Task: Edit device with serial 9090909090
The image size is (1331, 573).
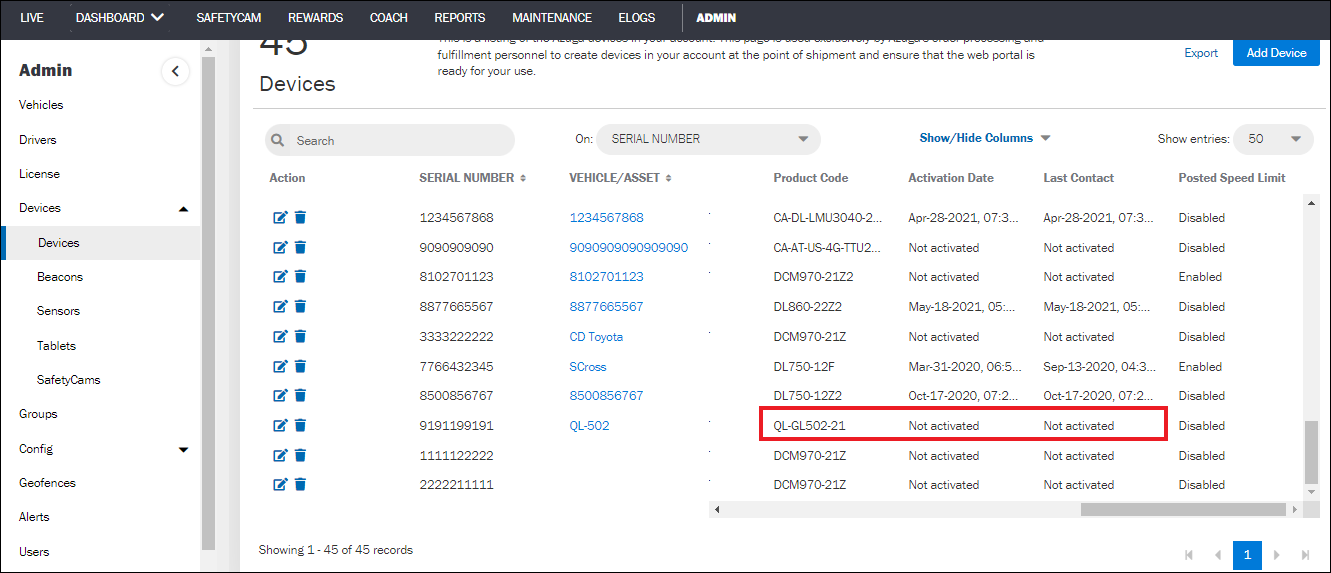Action: pyautogui.click(x=281, y=247)
